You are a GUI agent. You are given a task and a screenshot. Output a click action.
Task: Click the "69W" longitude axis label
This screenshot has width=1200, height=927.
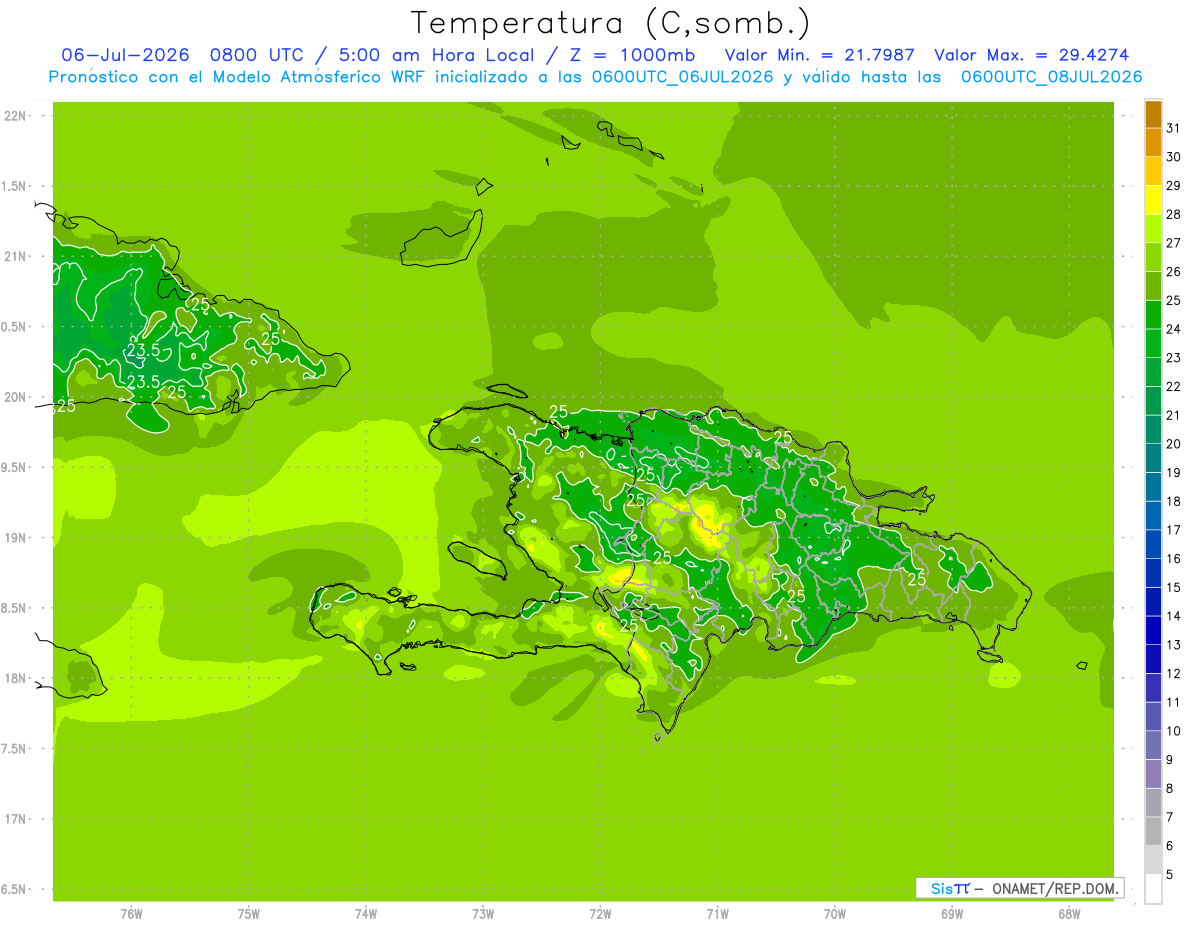pos(952,914)
